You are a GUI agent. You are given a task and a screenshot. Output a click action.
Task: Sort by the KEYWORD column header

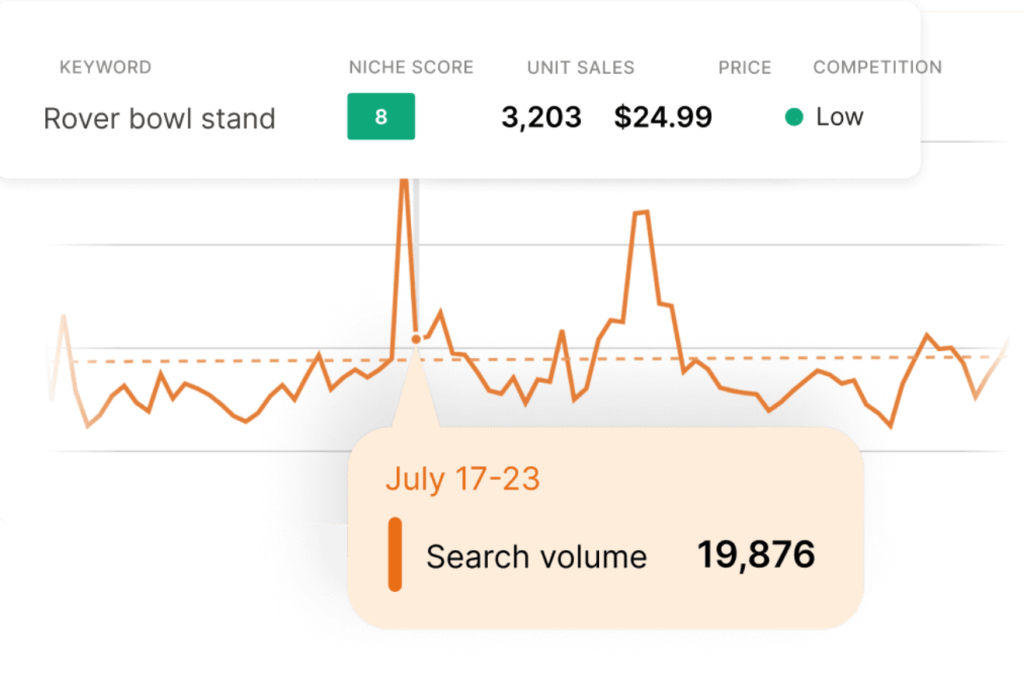point(105,68)
